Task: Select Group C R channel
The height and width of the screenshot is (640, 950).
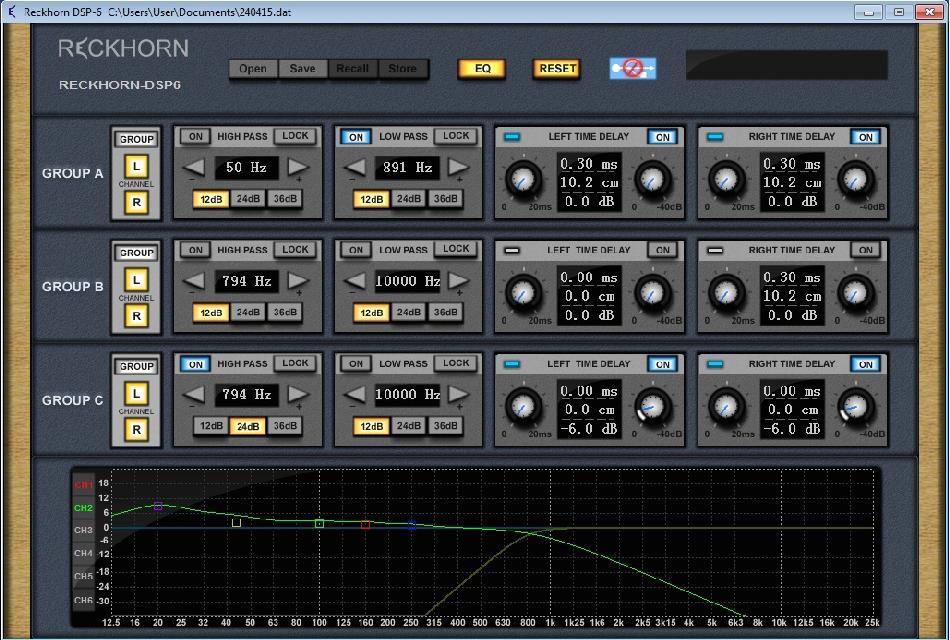Action: [136, 430]
